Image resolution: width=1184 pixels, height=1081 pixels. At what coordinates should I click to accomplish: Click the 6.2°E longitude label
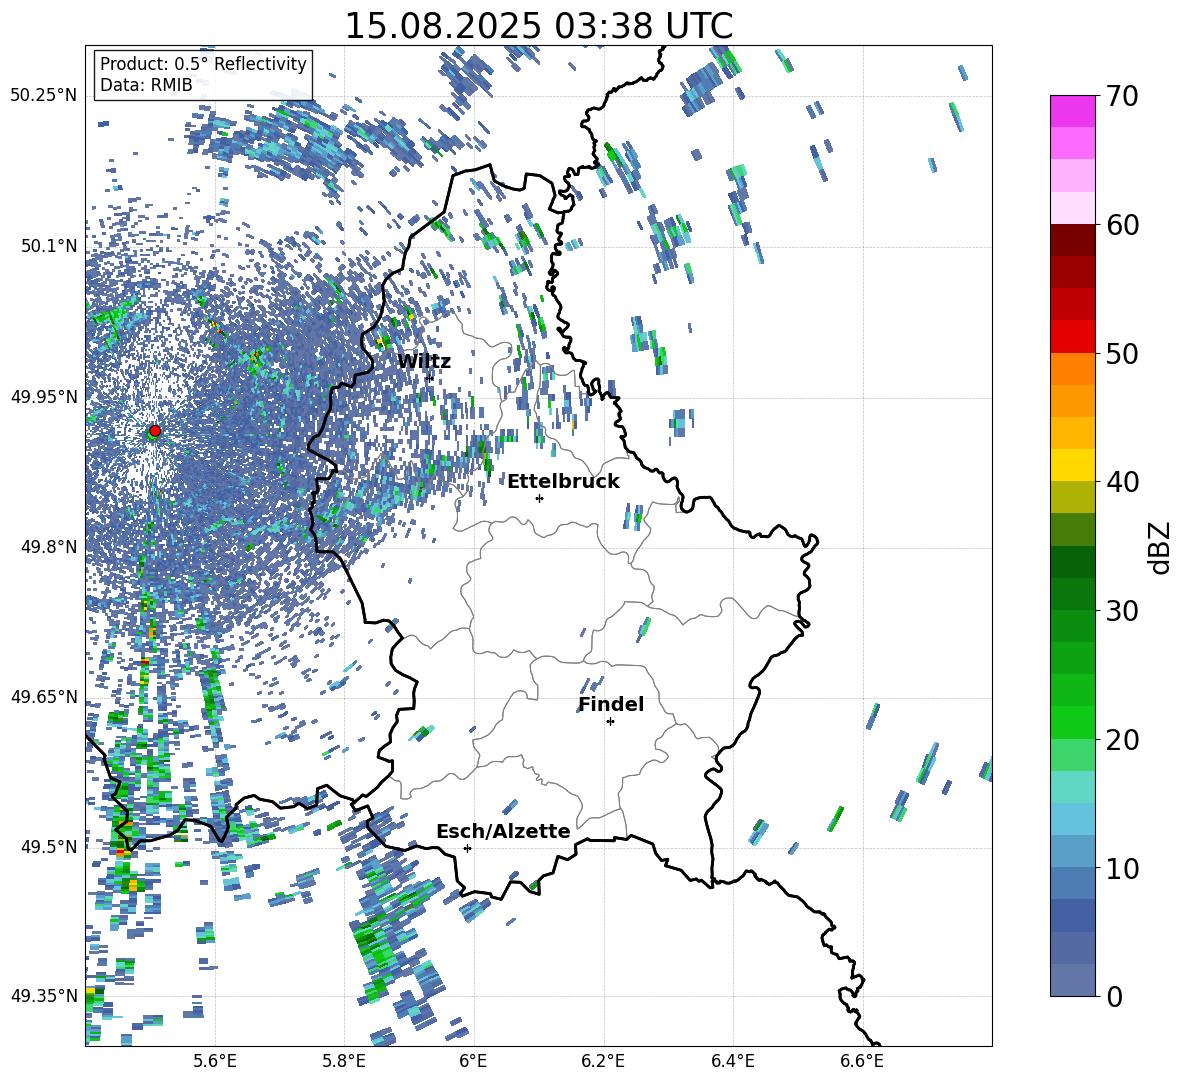603,1061
